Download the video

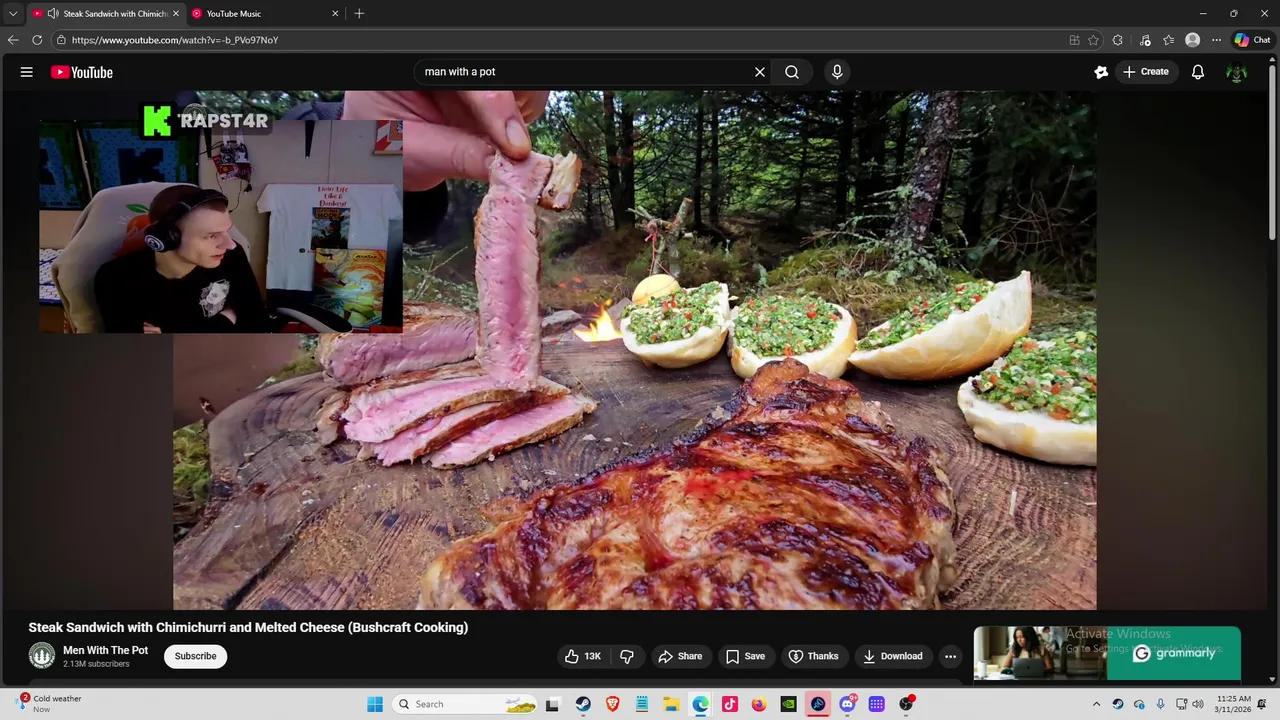point(893,656)
